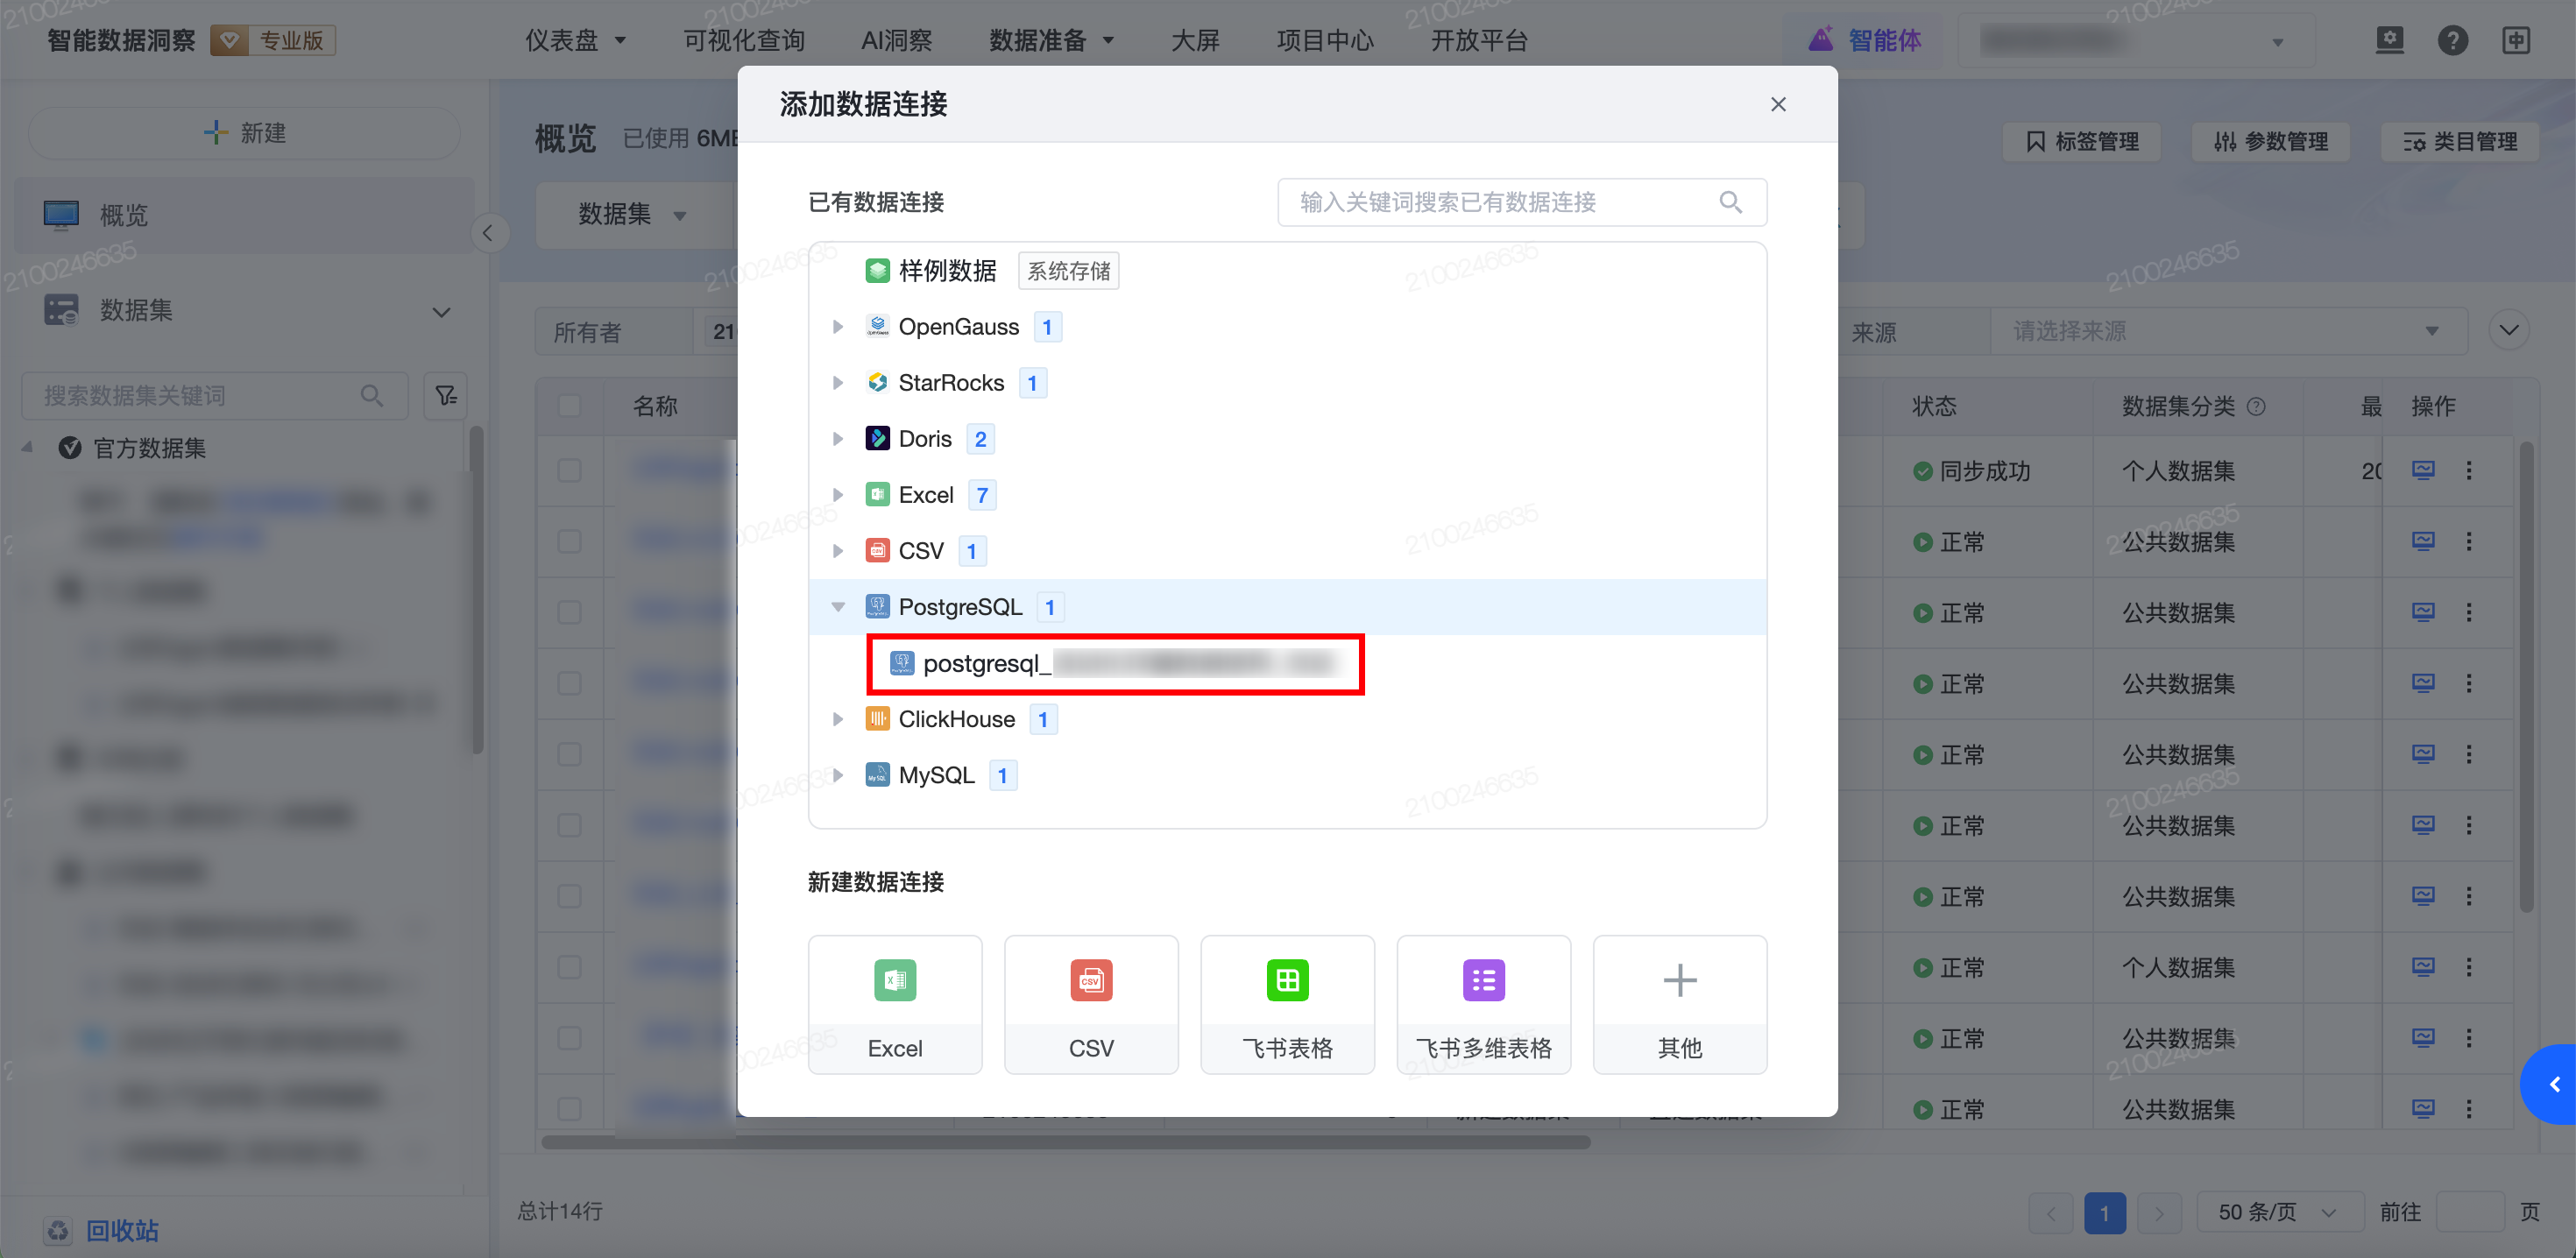The height and width of the screenshot is (1258, 2576).
Task: Click the 其他 plus icon
Action: (x=1679, y=980)
